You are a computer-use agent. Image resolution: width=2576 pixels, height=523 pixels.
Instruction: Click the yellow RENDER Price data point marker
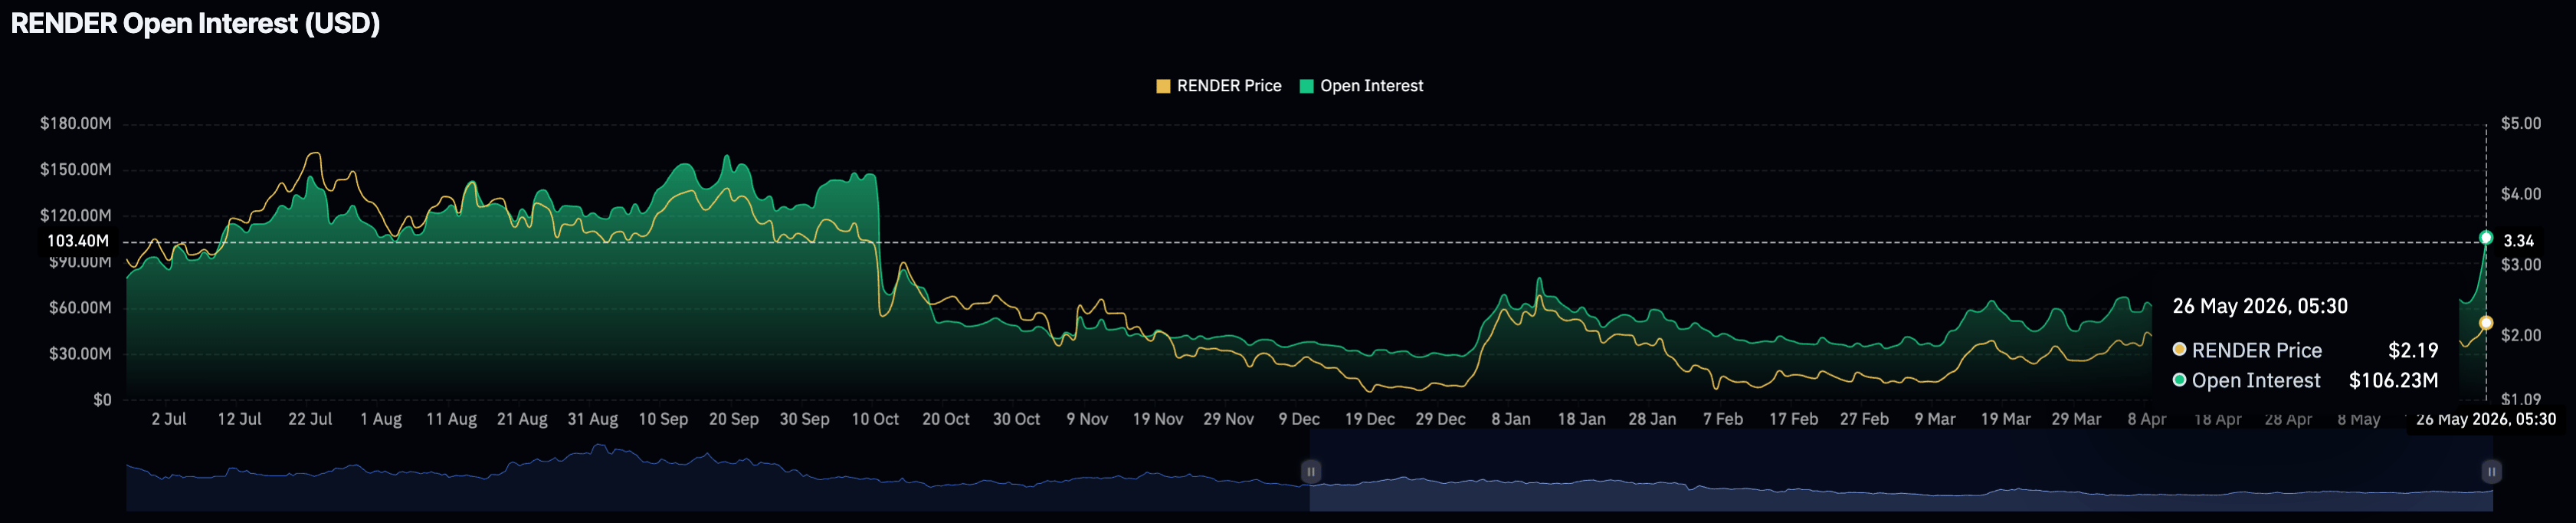[2486, 323]
